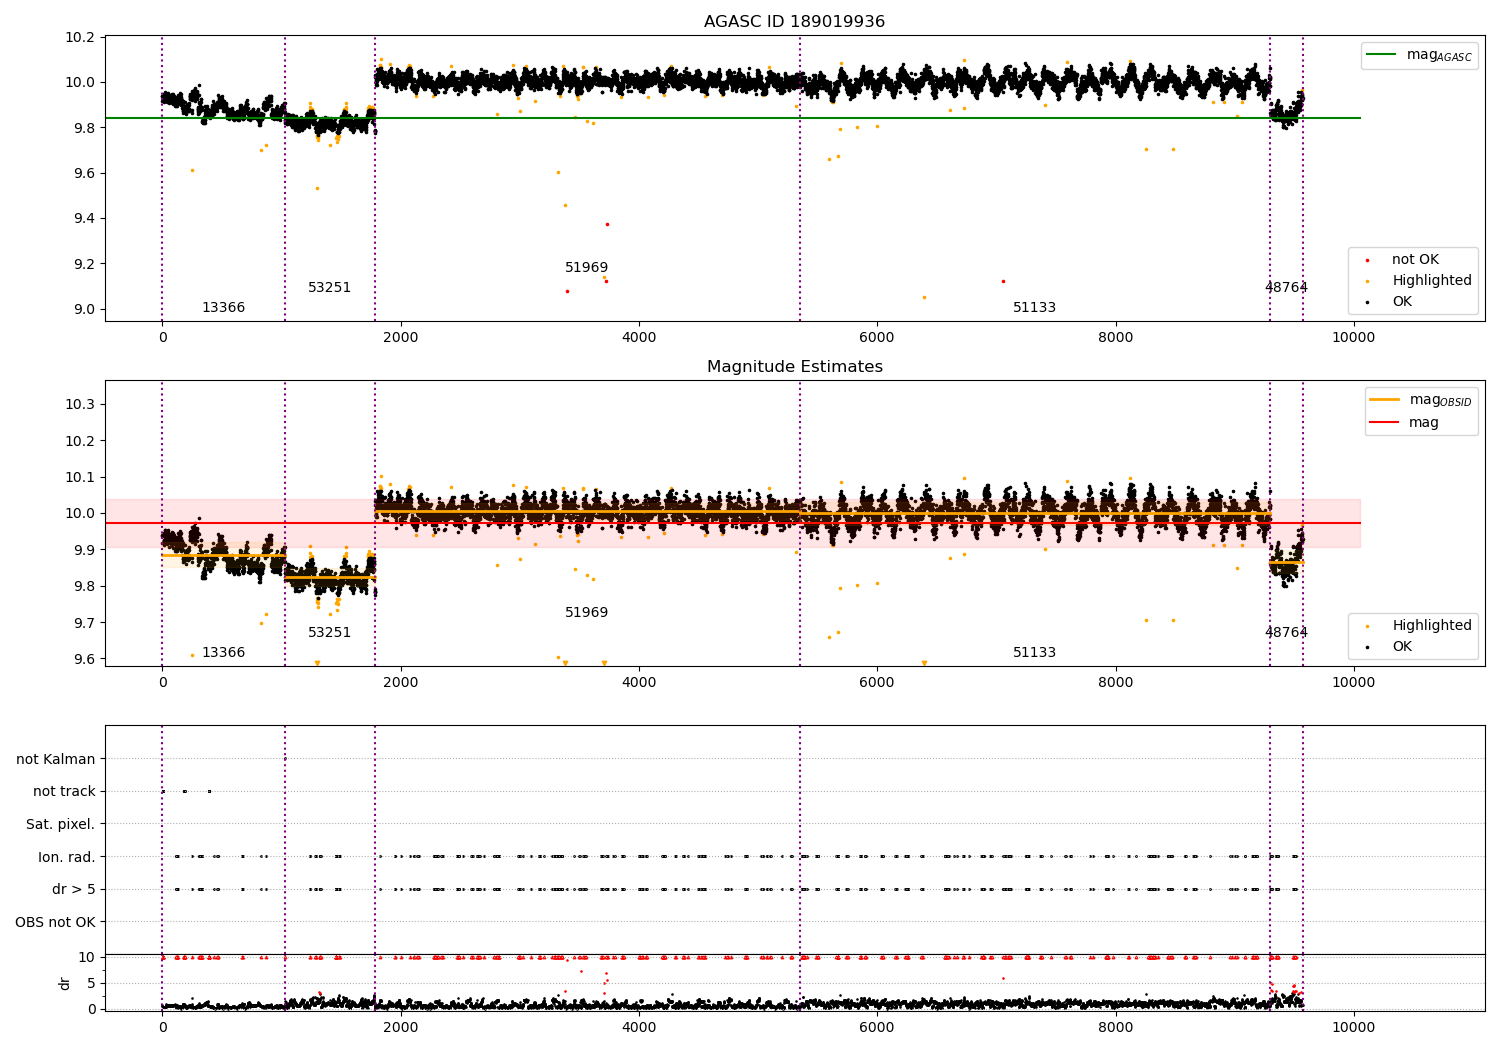The image size is (1500, 1050).
Task: Click the 'not Kalman' row label
Action: click(x=56, y=760)
